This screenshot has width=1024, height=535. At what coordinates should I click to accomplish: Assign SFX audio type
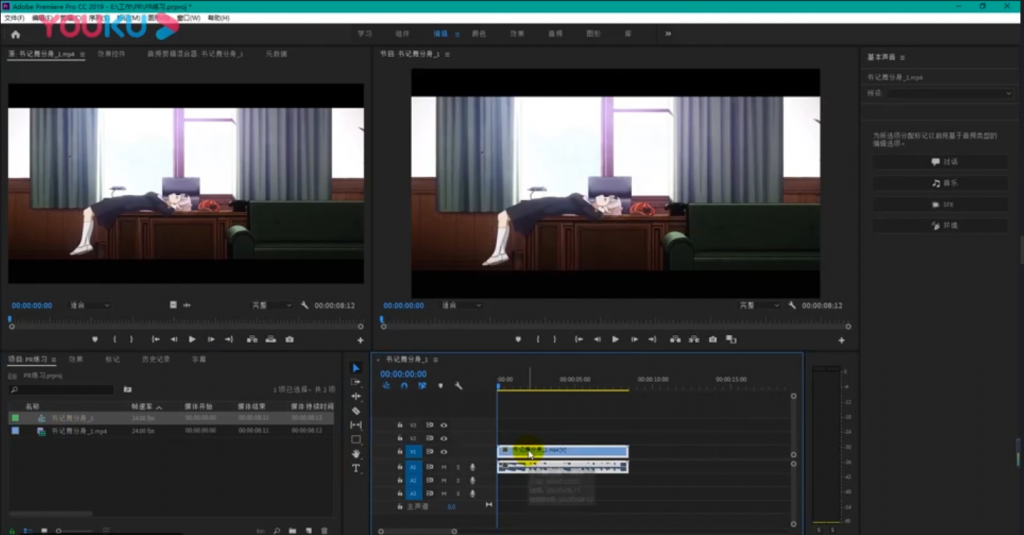(940, 204)
